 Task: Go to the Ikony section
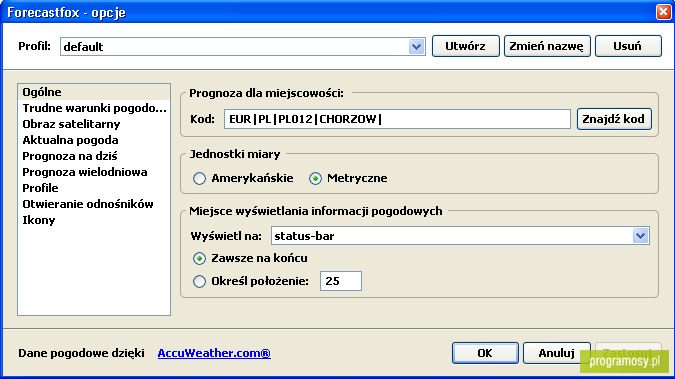tap(94, 220)
